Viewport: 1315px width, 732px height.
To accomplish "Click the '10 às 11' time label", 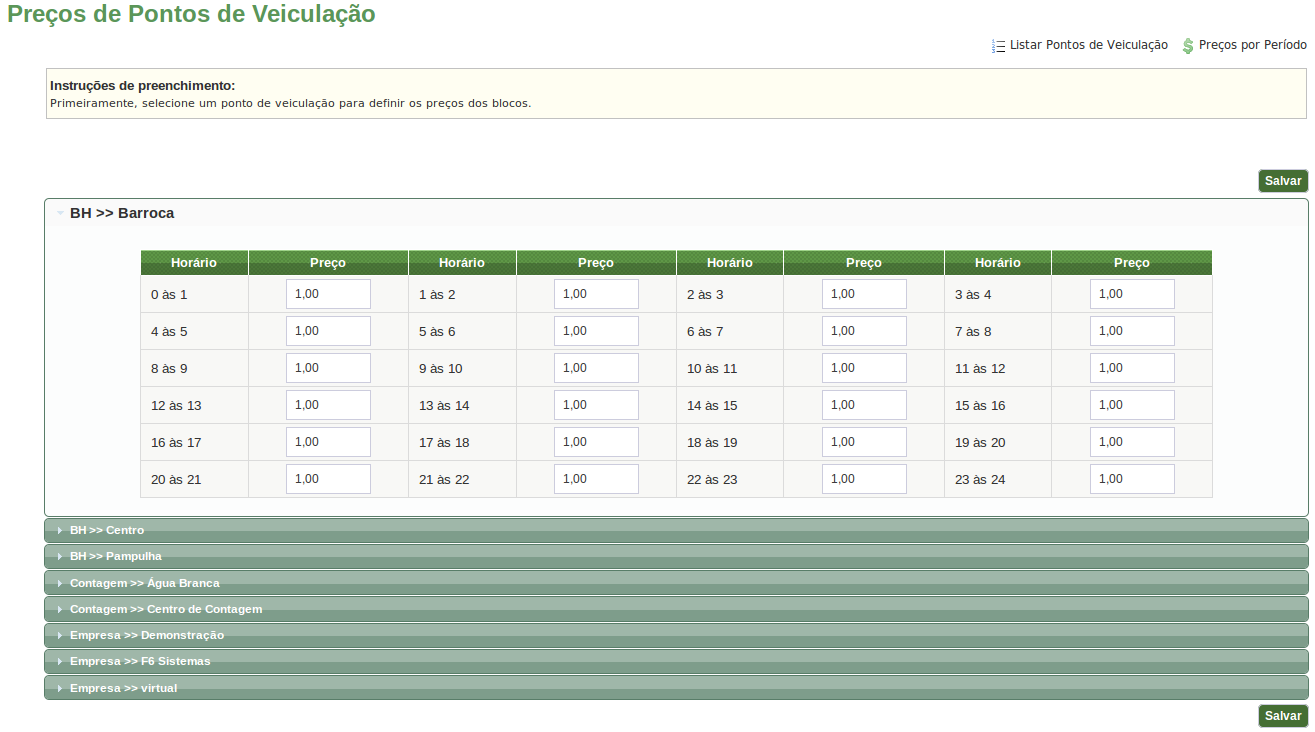I will pyautogui.click(x=712, y=369).
